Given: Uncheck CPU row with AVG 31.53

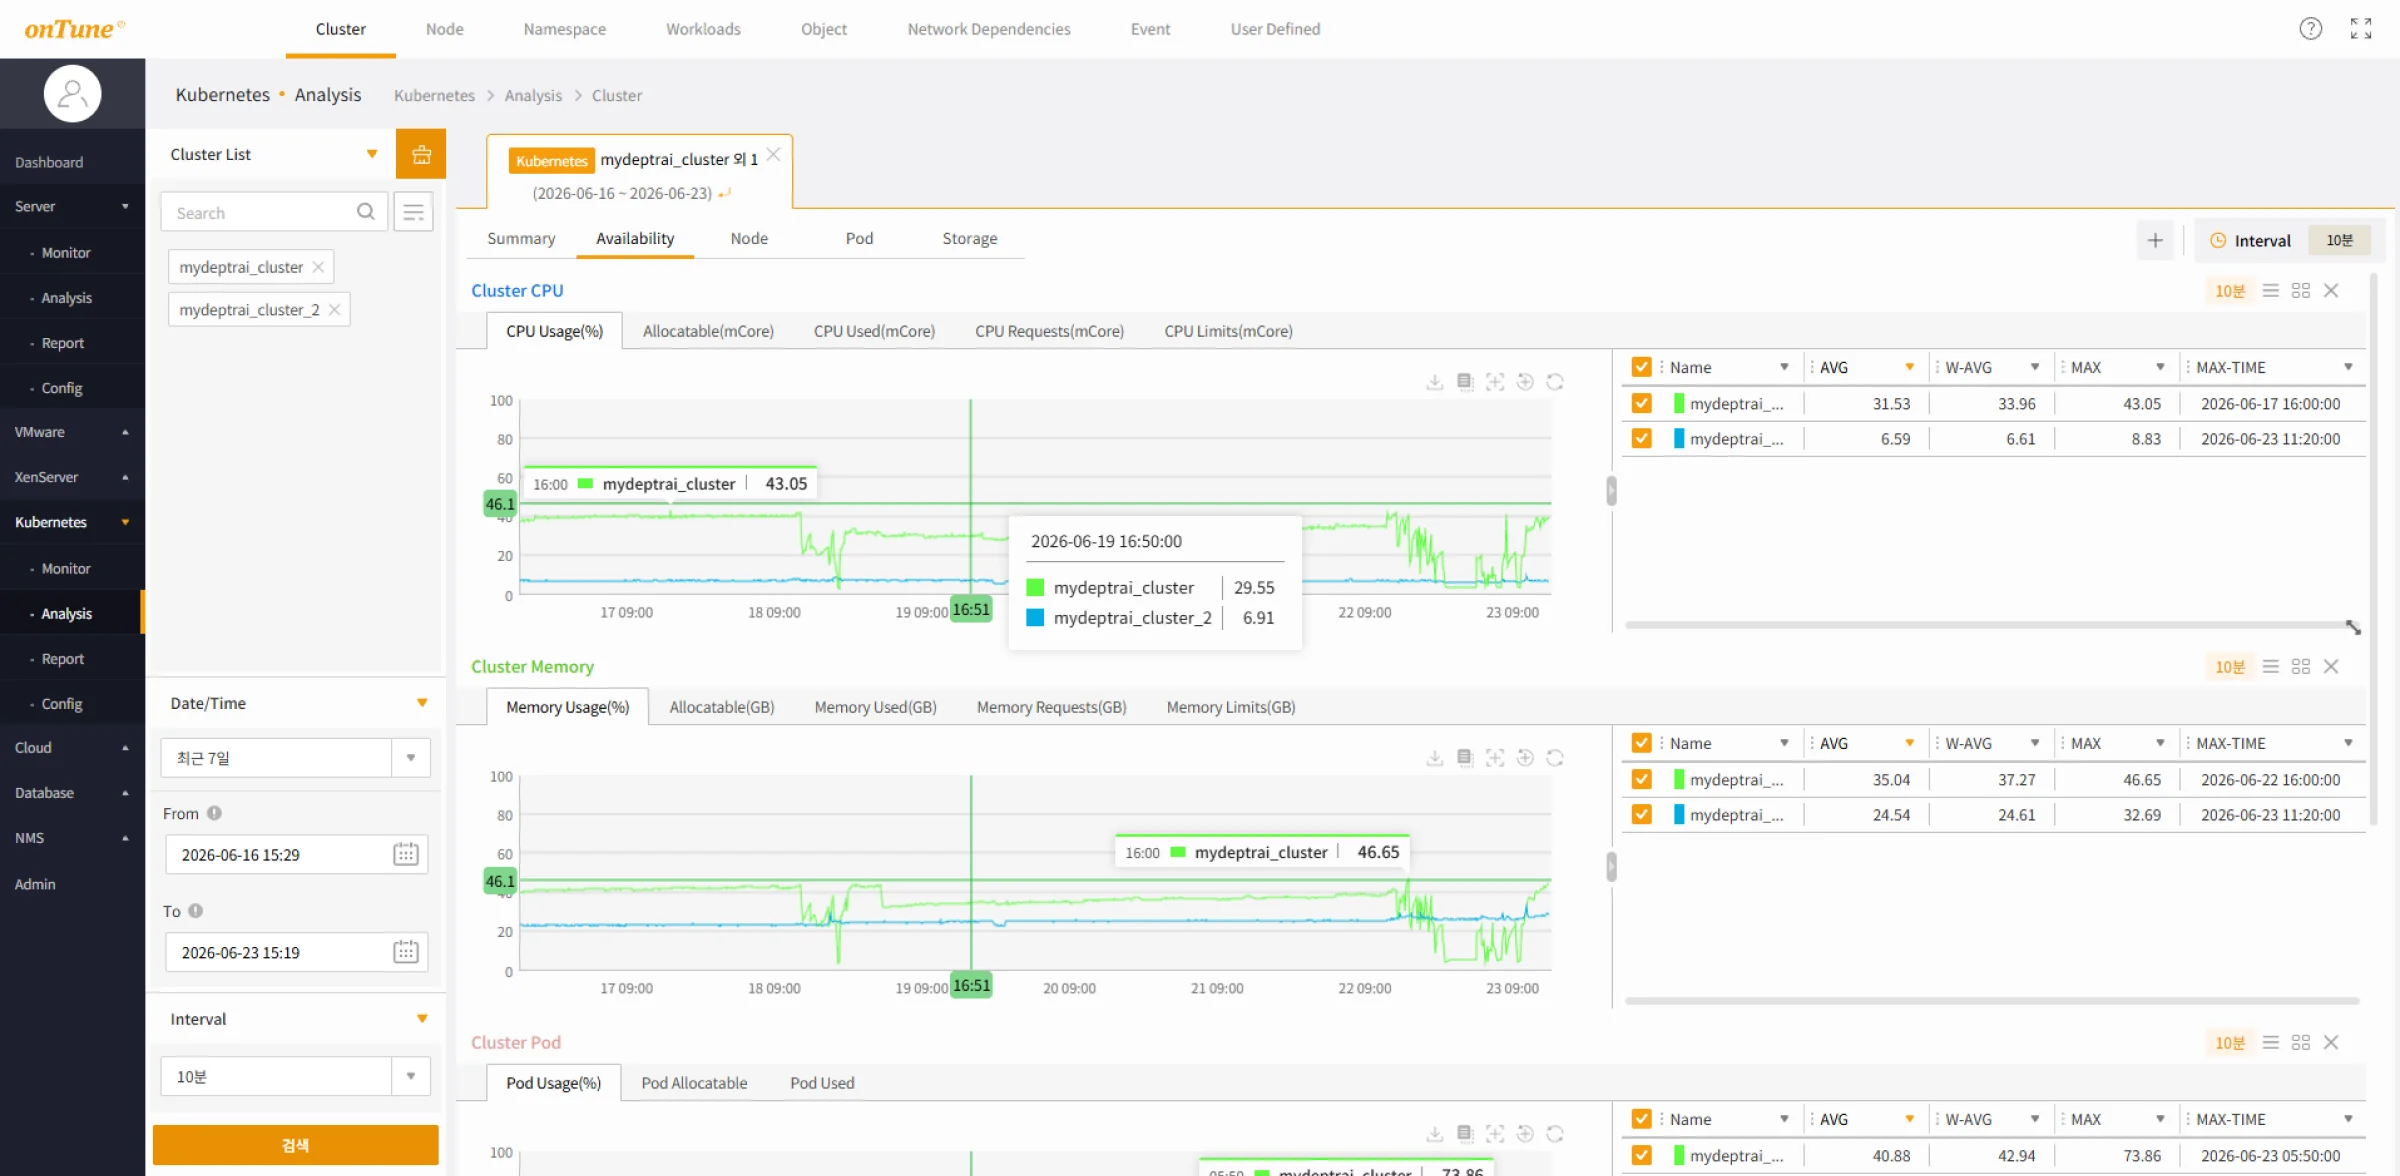Looking at the screenshot, I should pos(1641,403).
